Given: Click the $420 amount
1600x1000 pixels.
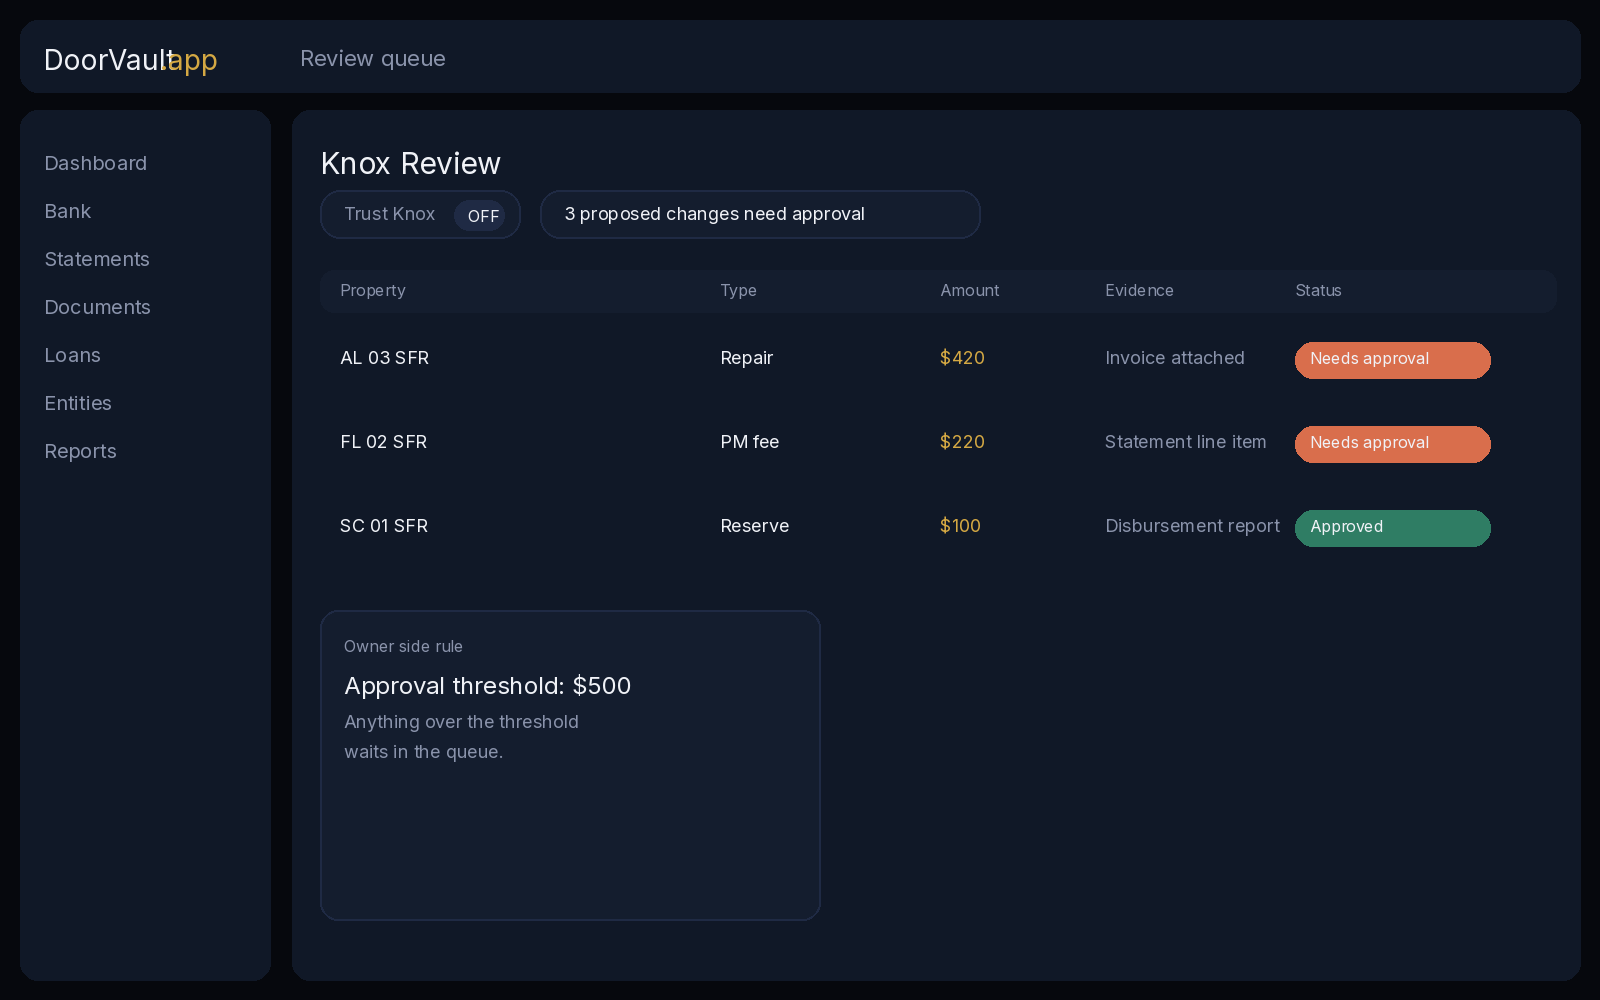Looking at the screenshot, I should pos(962,358).
